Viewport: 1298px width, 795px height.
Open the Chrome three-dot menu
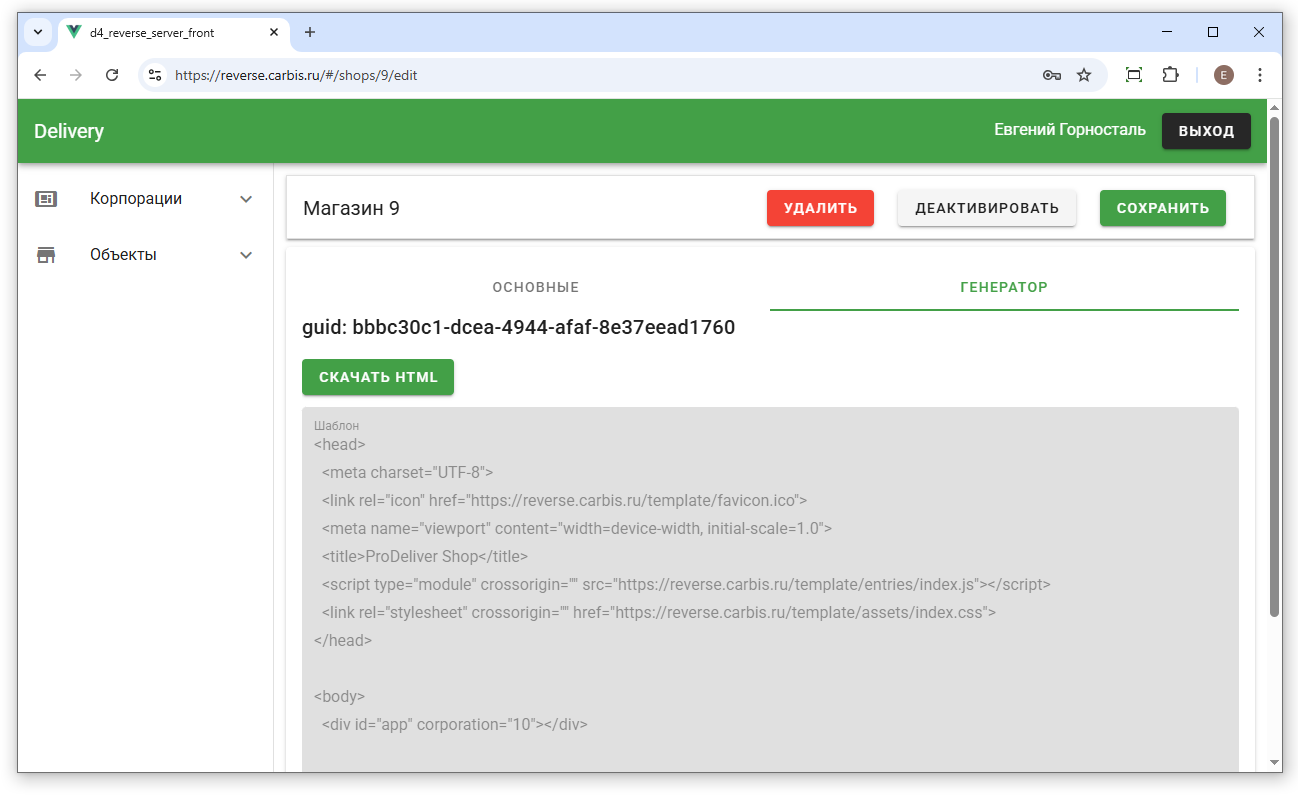point(1260,75)
